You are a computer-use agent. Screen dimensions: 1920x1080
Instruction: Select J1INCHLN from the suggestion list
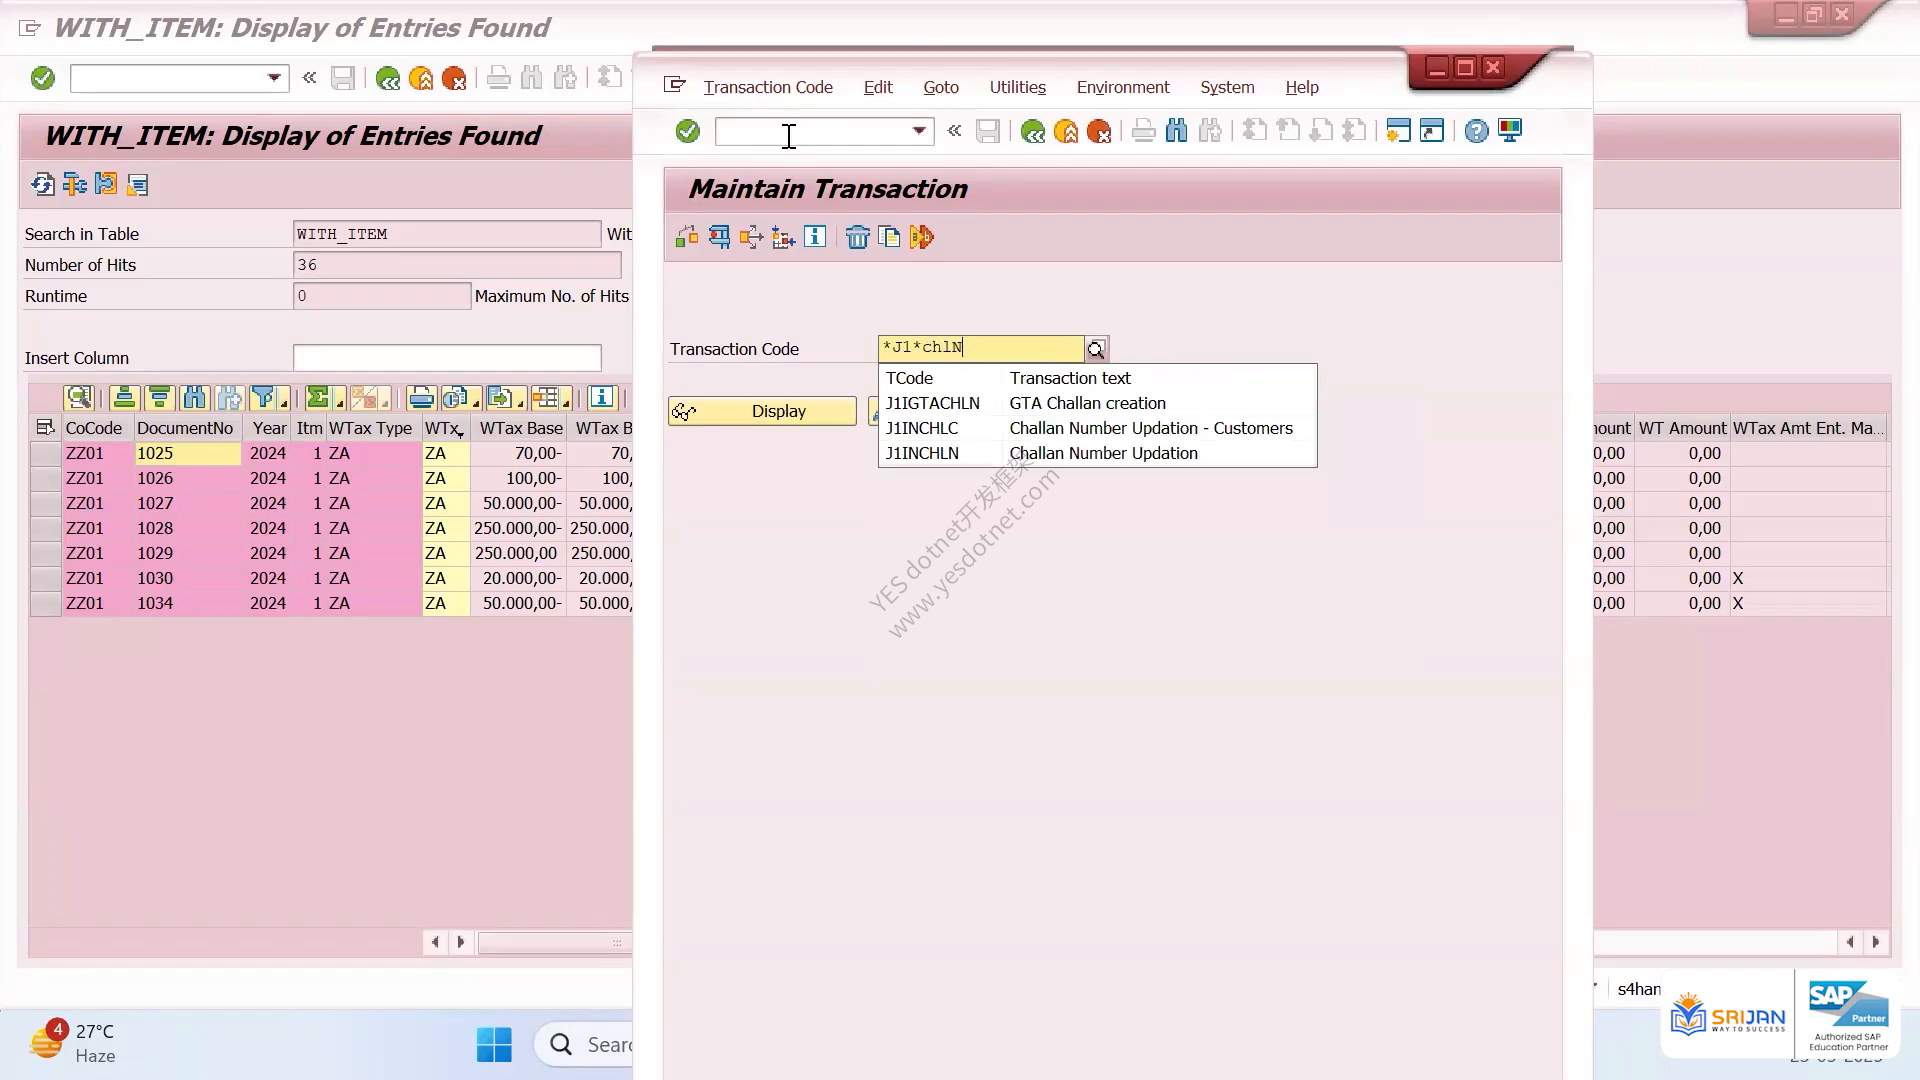click(x=1097, y=453)
